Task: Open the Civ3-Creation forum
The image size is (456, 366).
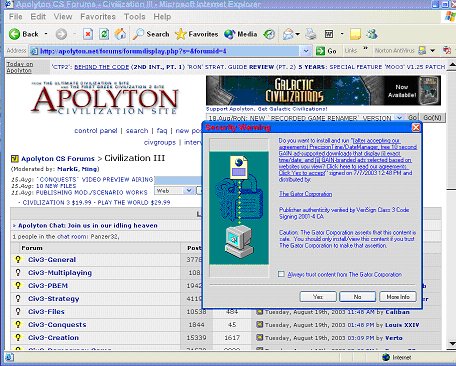Action: click(53, 338)
